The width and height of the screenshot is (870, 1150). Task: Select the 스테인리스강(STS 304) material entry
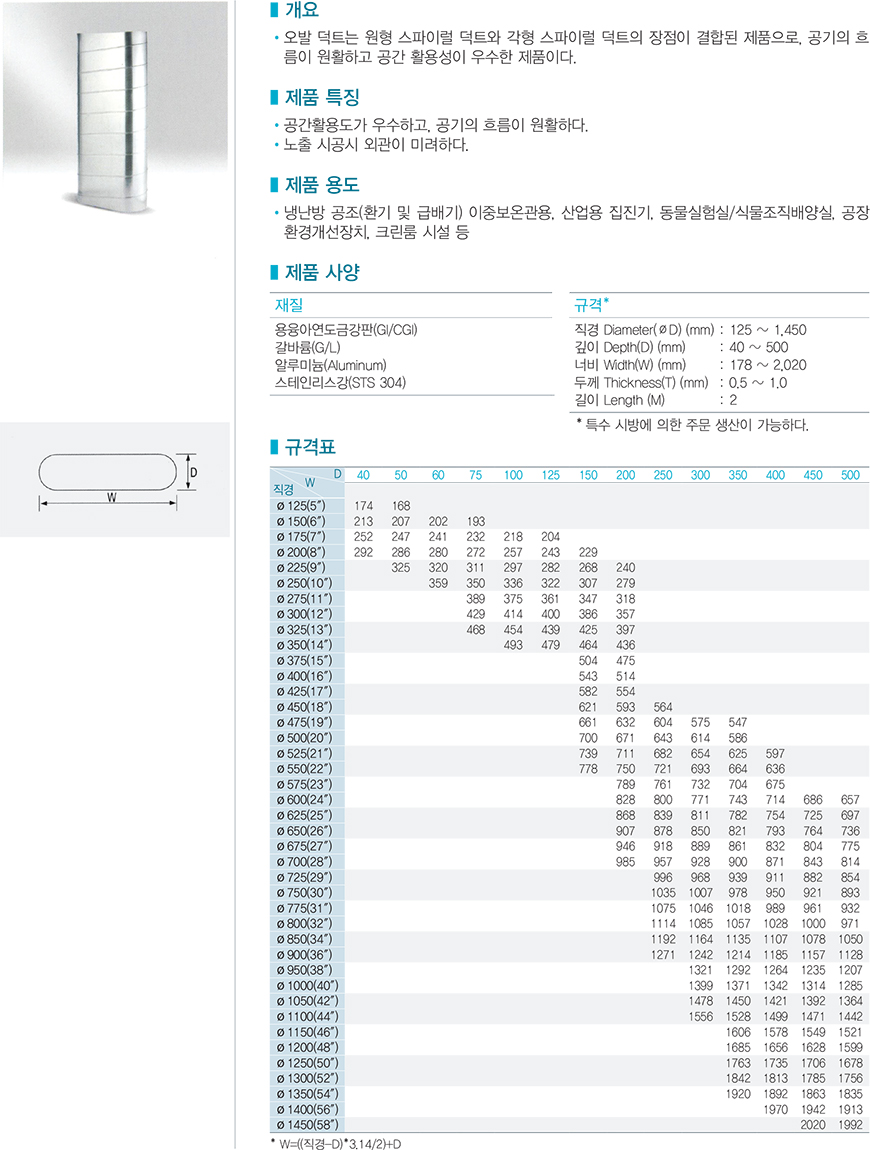point(340,382)
